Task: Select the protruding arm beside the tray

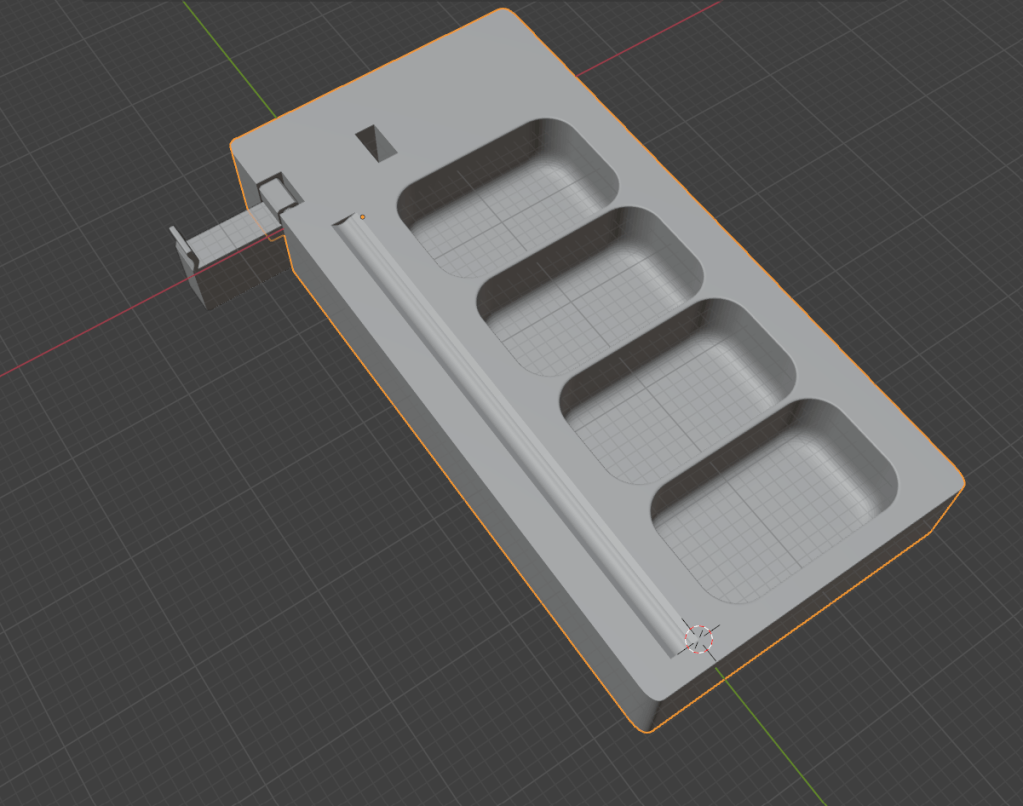Action: coord(232,236)
